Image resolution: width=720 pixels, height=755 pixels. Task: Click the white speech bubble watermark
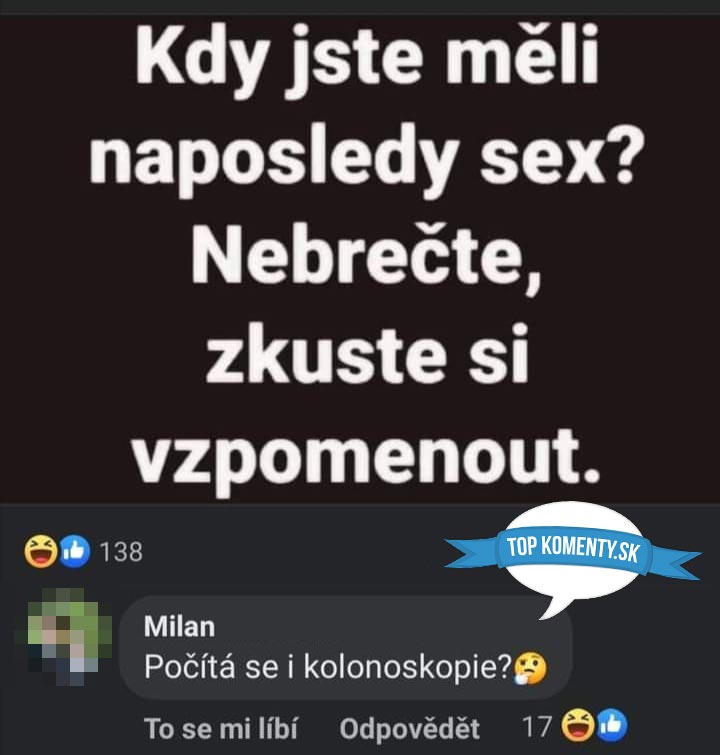572,560
